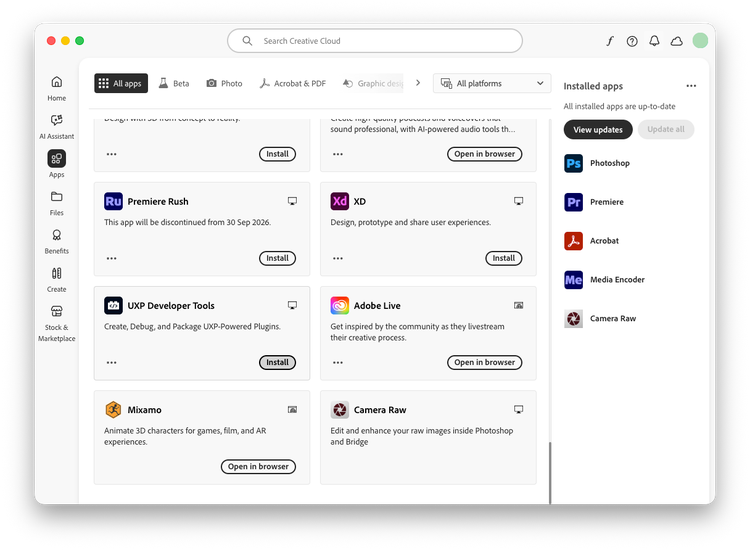The image size is (750, 550).
Task: Click the apps list vertical scrollbar
Action: tap(550, 473)
